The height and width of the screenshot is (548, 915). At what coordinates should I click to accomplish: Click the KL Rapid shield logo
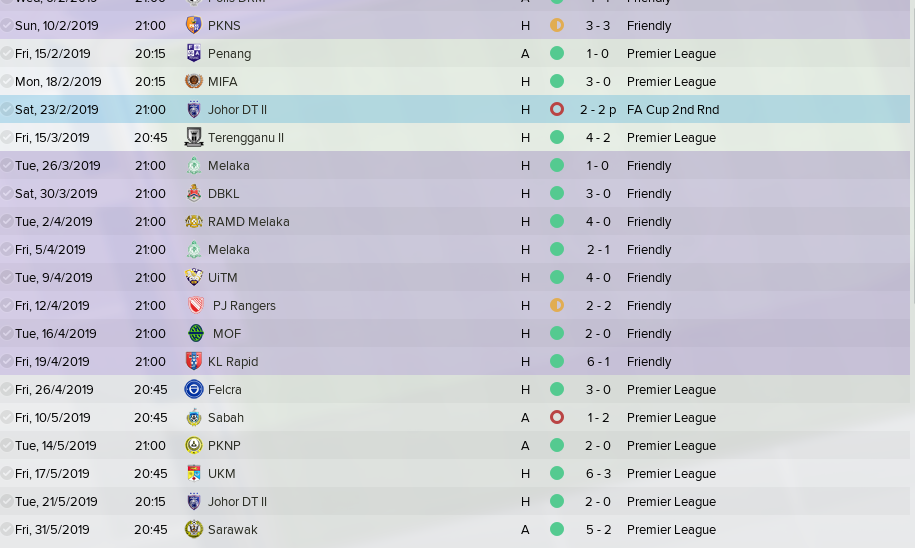click(193, 361)
